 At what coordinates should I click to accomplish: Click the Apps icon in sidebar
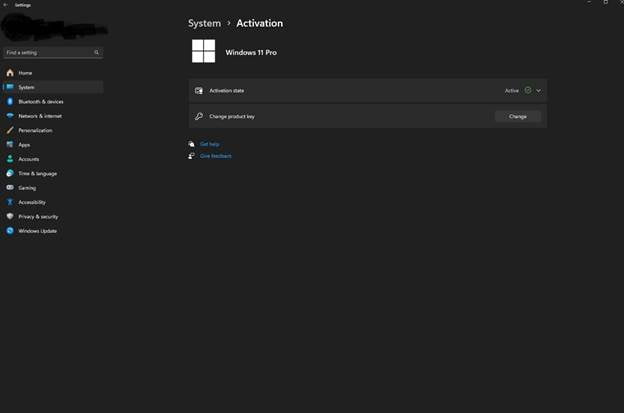(x=10, y=144)
